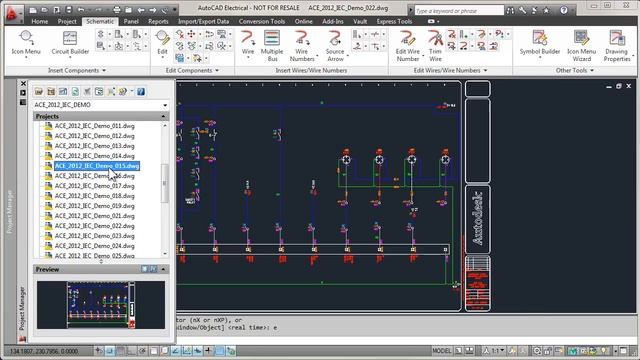Click the Edit component tool
640x360 pixels.
point(162,42)
